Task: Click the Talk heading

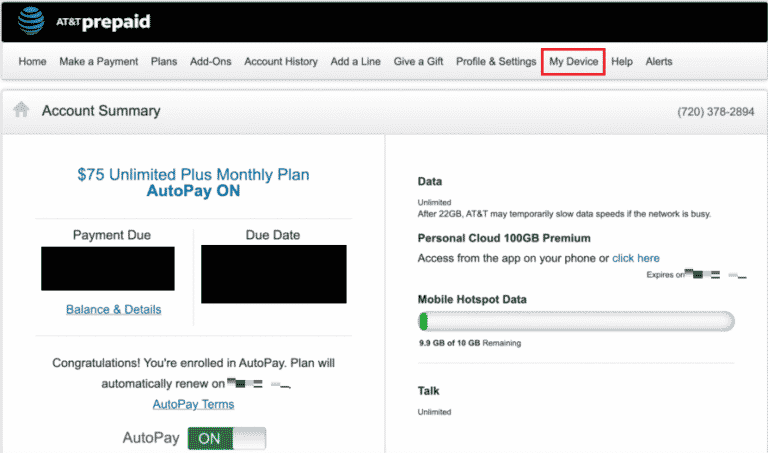Action: pos(429,391)
